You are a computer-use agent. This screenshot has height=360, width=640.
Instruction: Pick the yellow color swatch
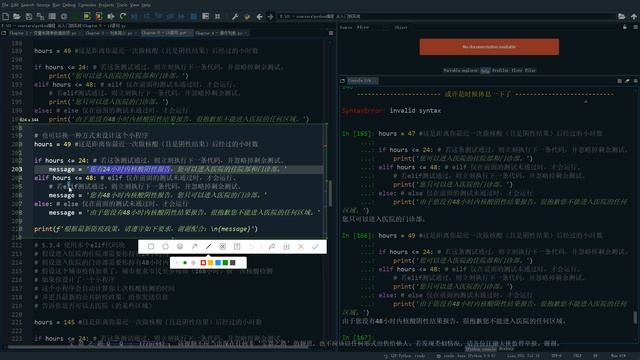211,263
